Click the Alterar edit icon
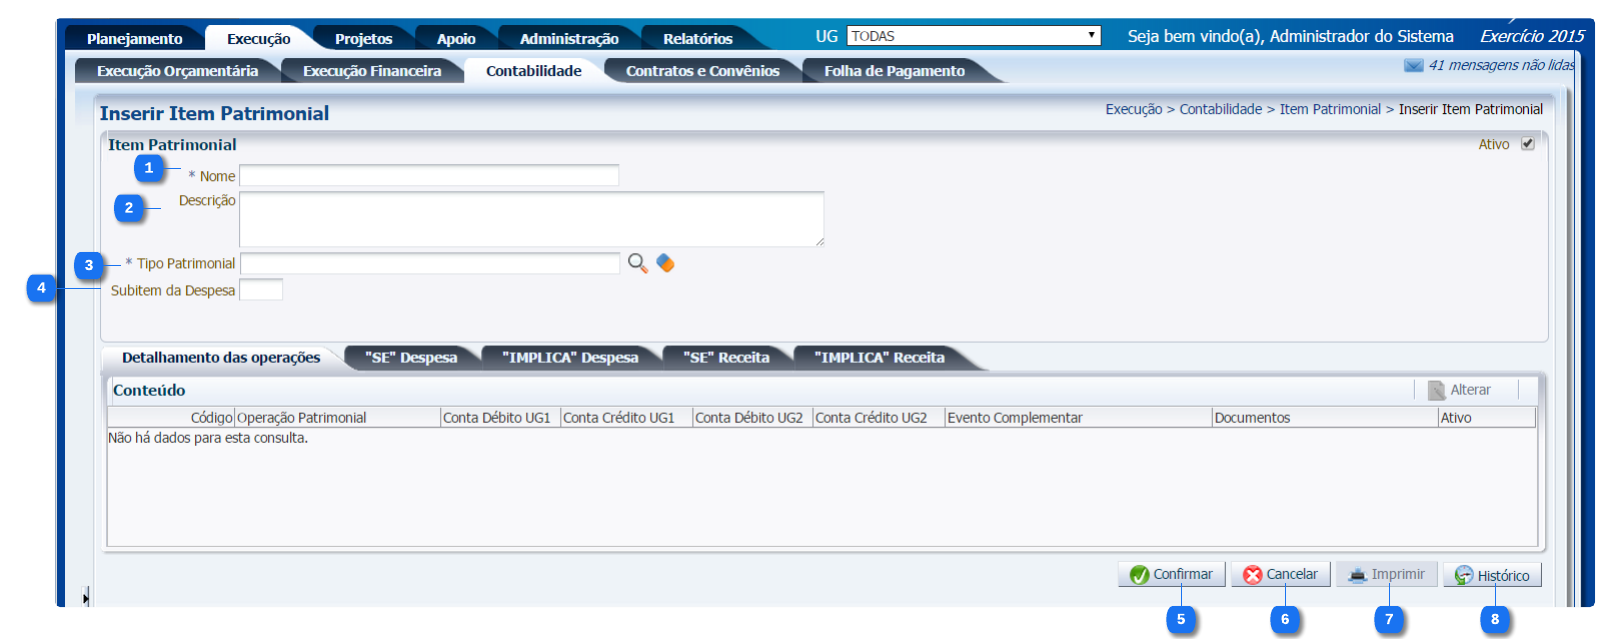The width and height of the screenshot is (1608, 639). (x=1437, y=390)
